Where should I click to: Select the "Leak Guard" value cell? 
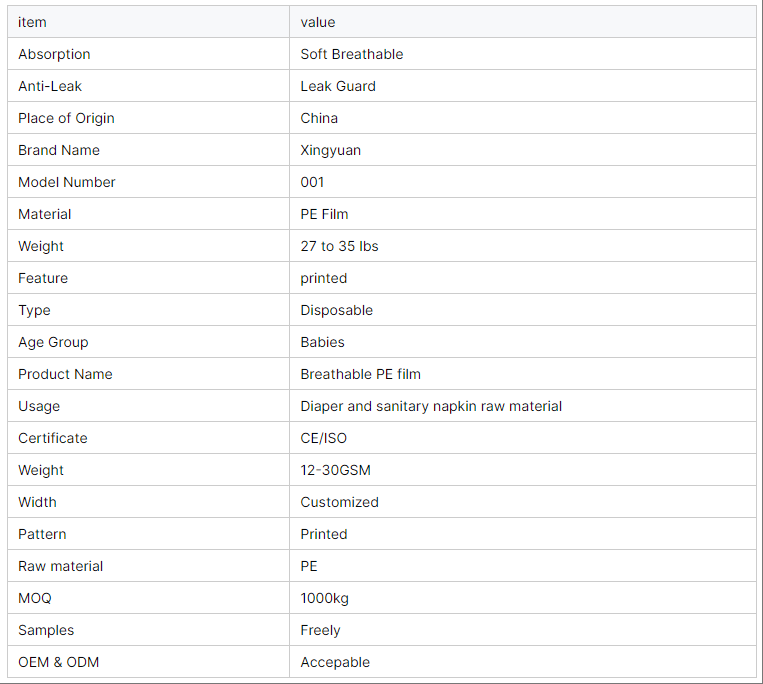[x=338, y=86]
